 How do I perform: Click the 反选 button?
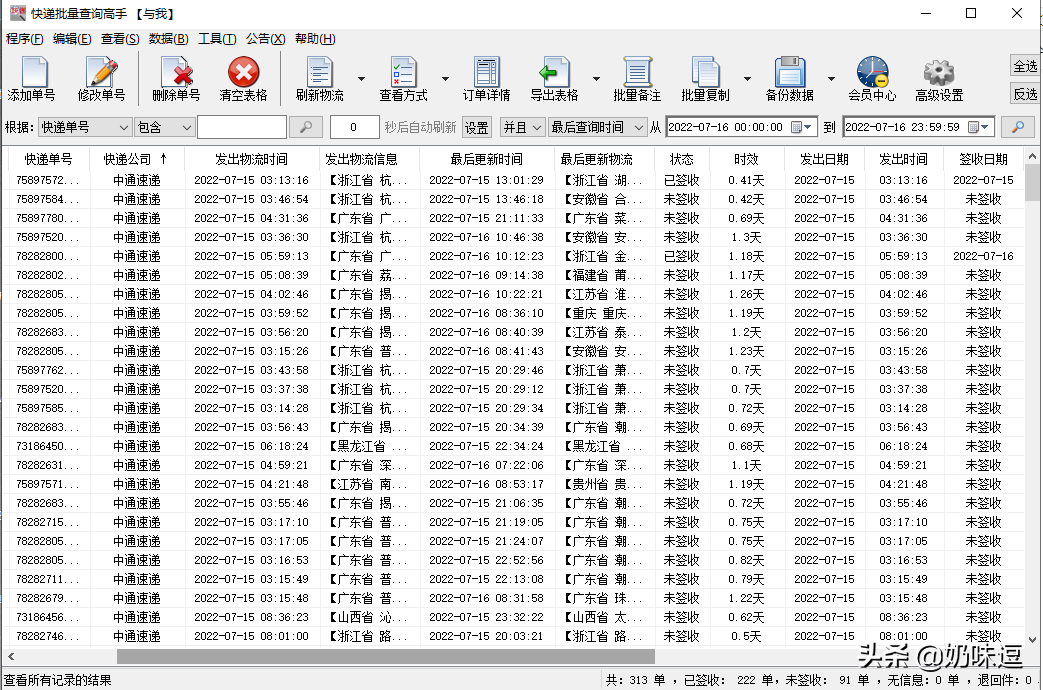click(x=1025, y=94)
